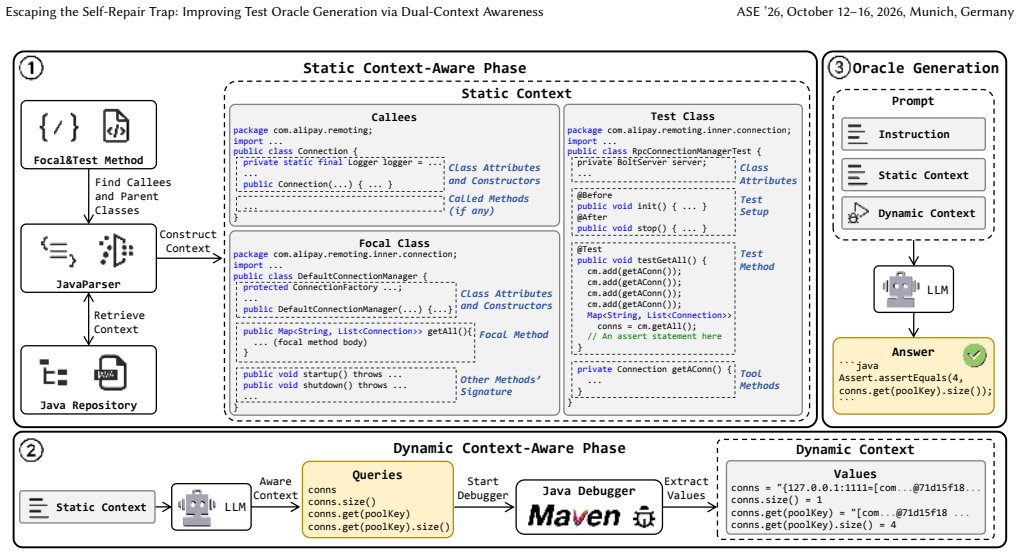Click the 'Callees' panel heading
This screenshot has width=1021, height=555.
393,117
